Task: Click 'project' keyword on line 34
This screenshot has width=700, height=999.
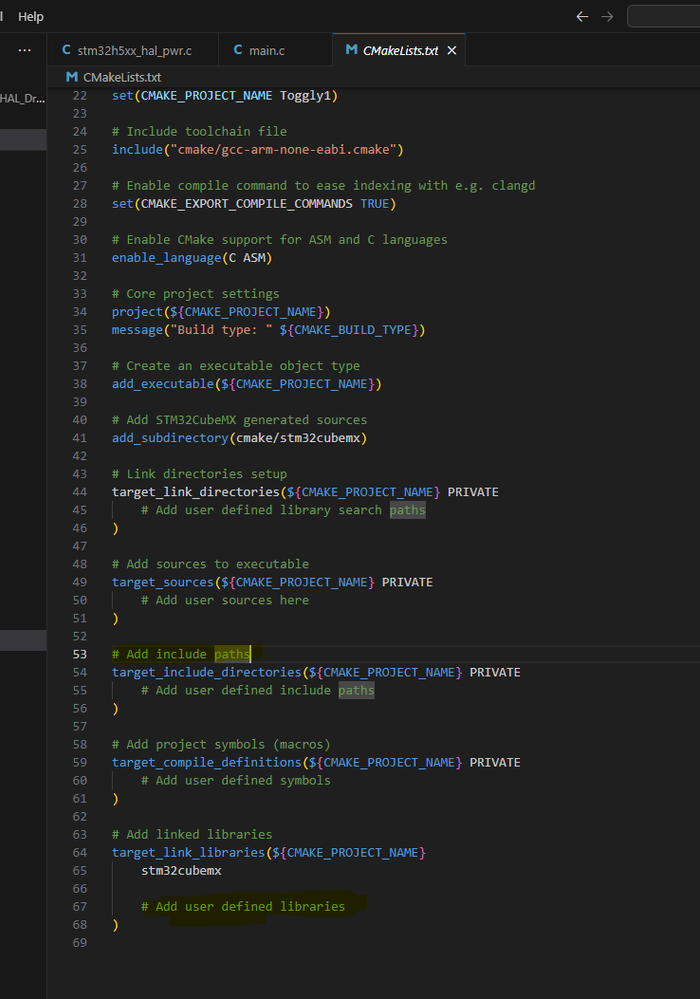Action: click(138, 312)
